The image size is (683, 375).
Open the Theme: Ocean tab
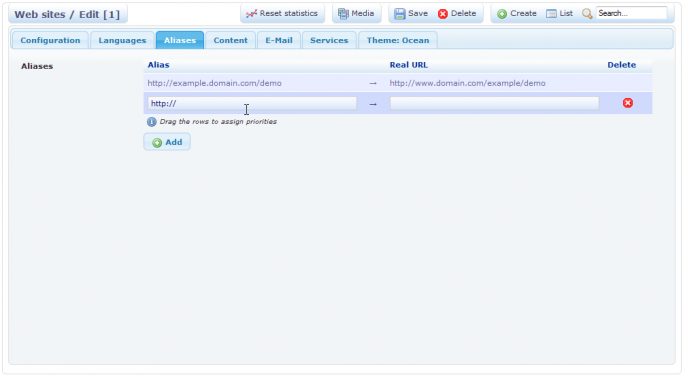pyautogui.click(x=398, y=40)
